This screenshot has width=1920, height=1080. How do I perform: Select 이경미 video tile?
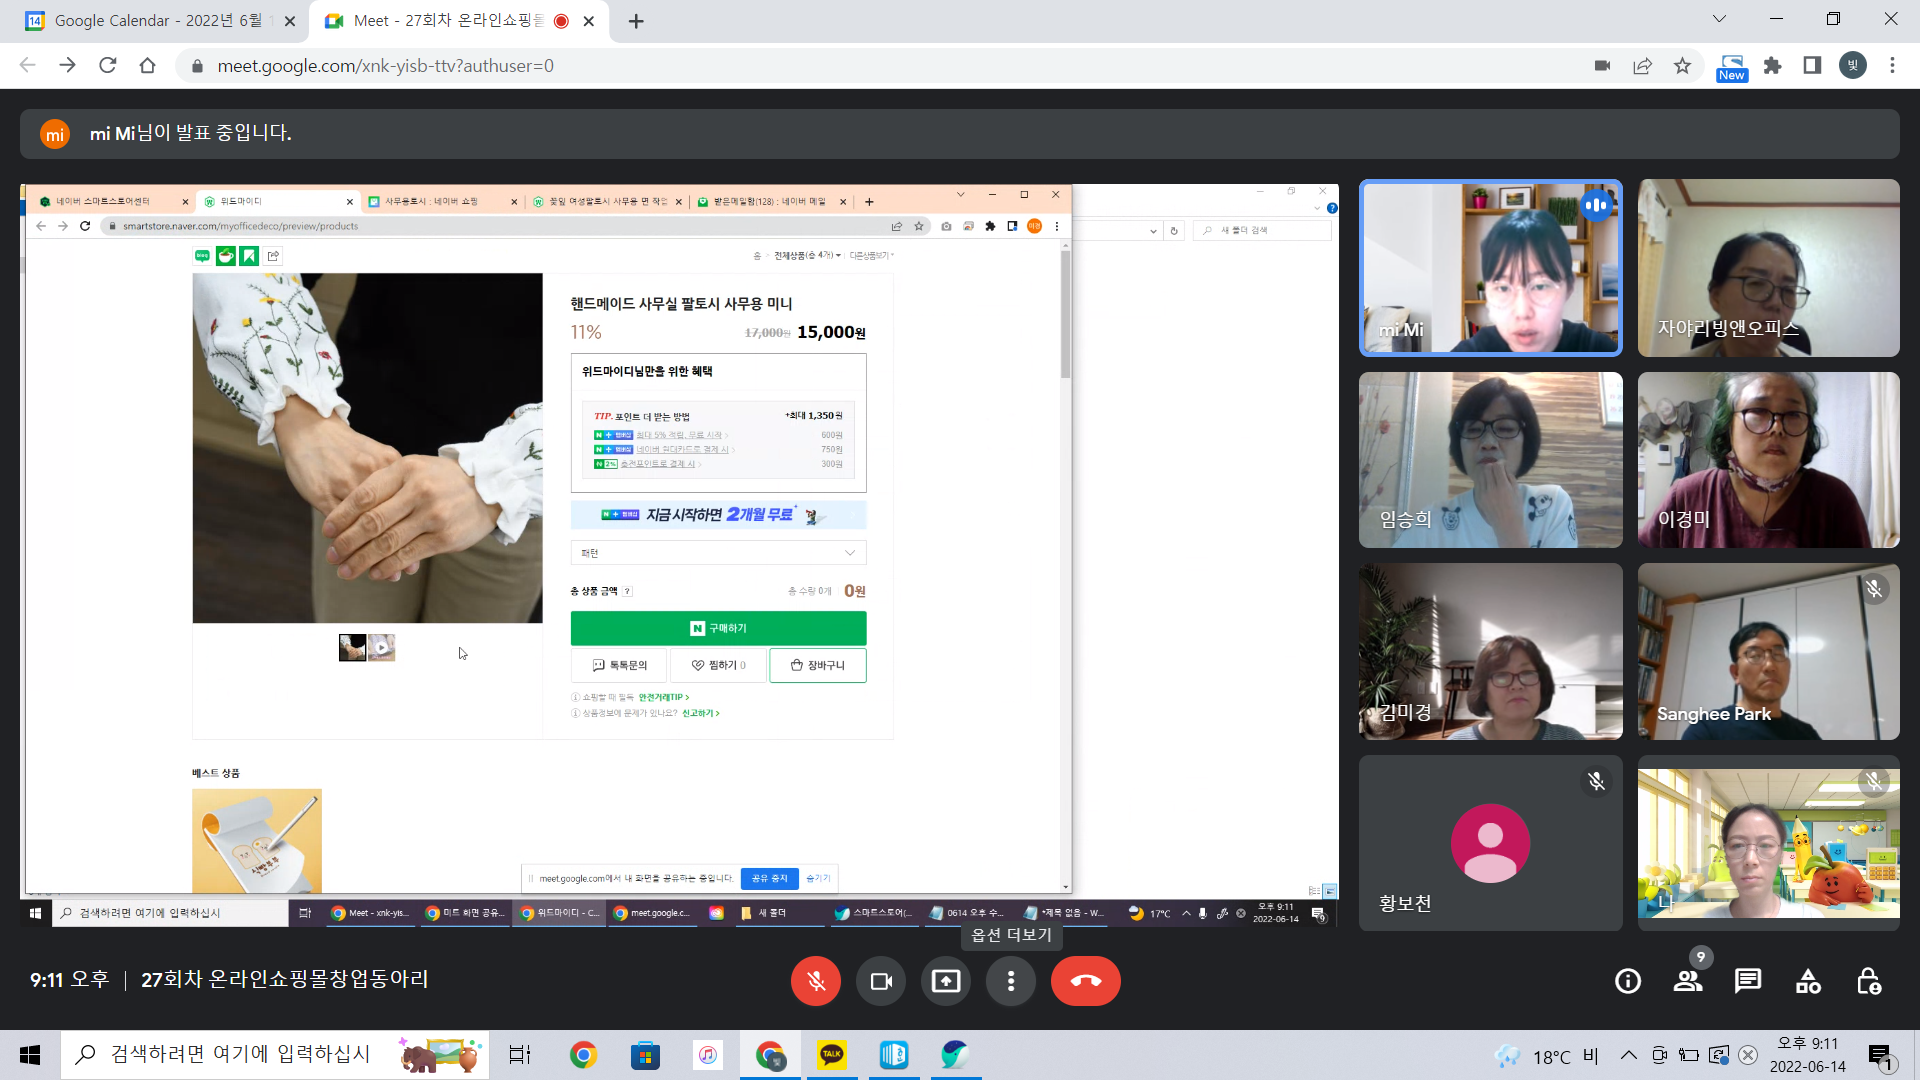(1768, 460)
